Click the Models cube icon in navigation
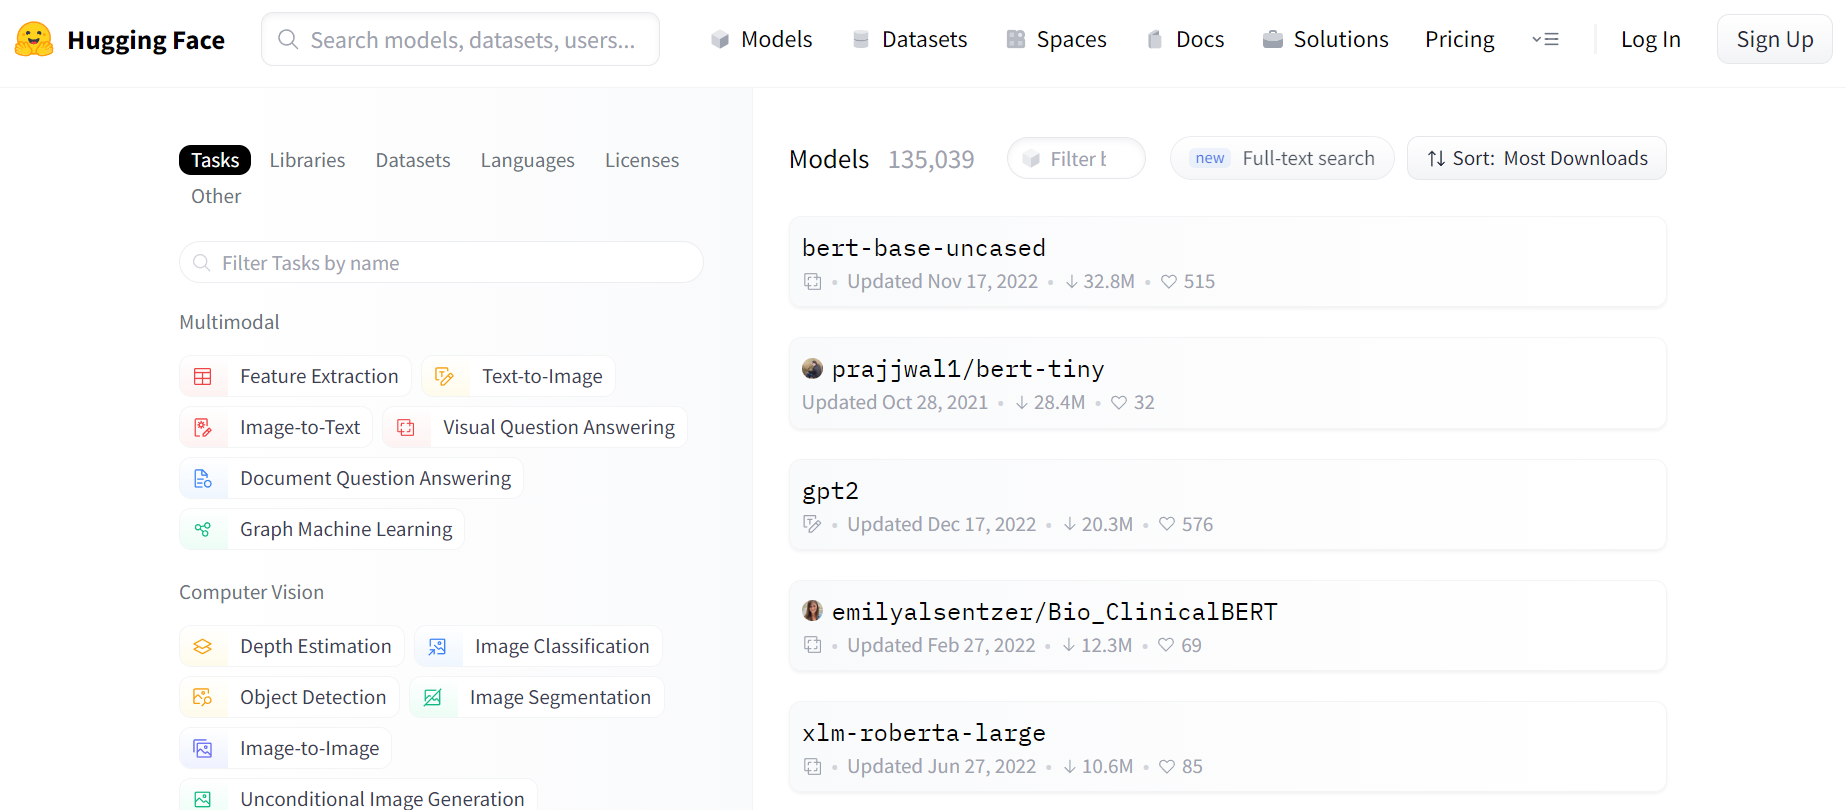This screenshot has height=810, width=1846. pos(720,39)
